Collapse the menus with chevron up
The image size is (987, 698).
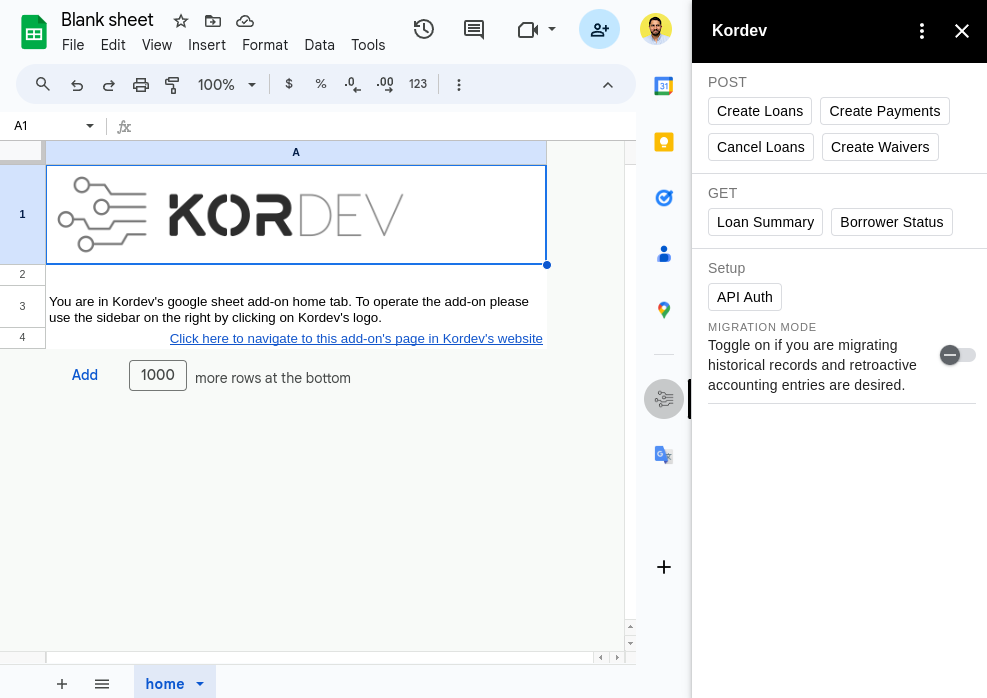pyautogui.click(x=607, y=85)
